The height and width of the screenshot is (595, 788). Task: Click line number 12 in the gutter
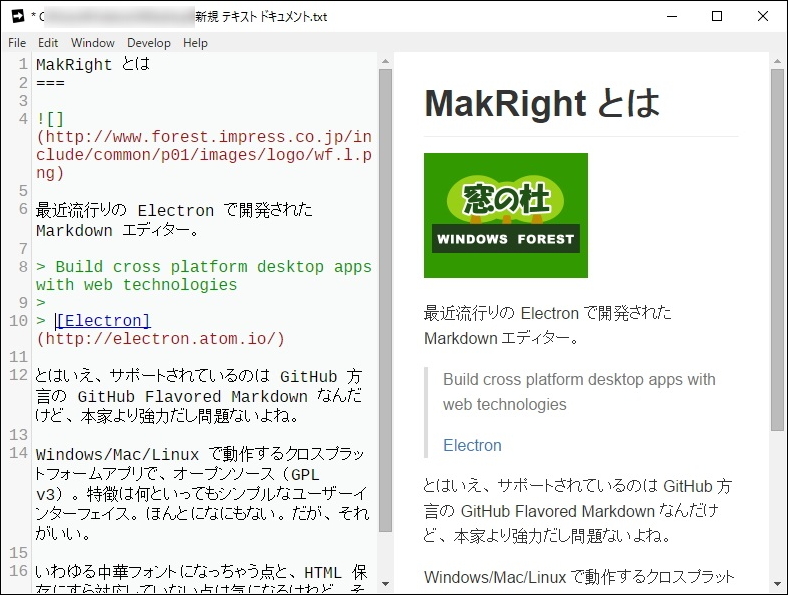click(18, 375)
